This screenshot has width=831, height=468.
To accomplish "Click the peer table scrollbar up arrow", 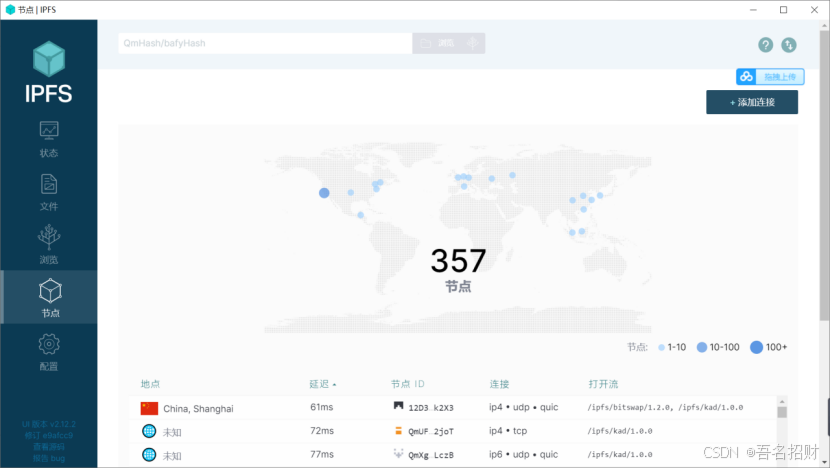I will tap(782, 401).
